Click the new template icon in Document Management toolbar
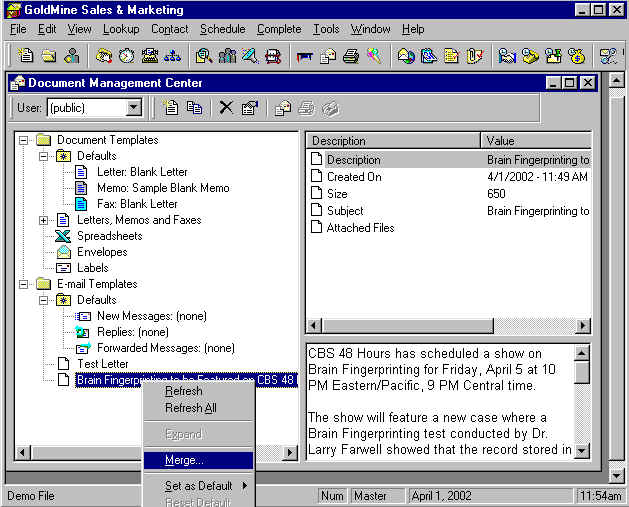The image size is (629, 507). point(171,108)
